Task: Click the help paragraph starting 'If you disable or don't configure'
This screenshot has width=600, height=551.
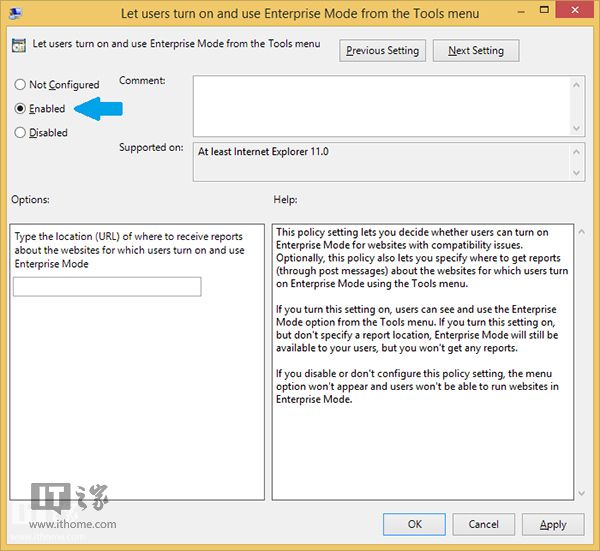Action: (417, 386)
